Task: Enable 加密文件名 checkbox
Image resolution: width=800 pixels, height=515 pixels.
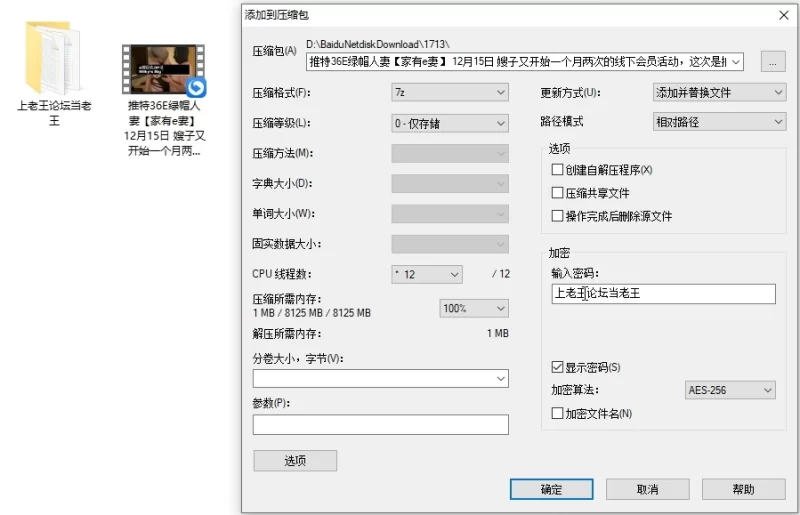Action: tap(557, 413)
